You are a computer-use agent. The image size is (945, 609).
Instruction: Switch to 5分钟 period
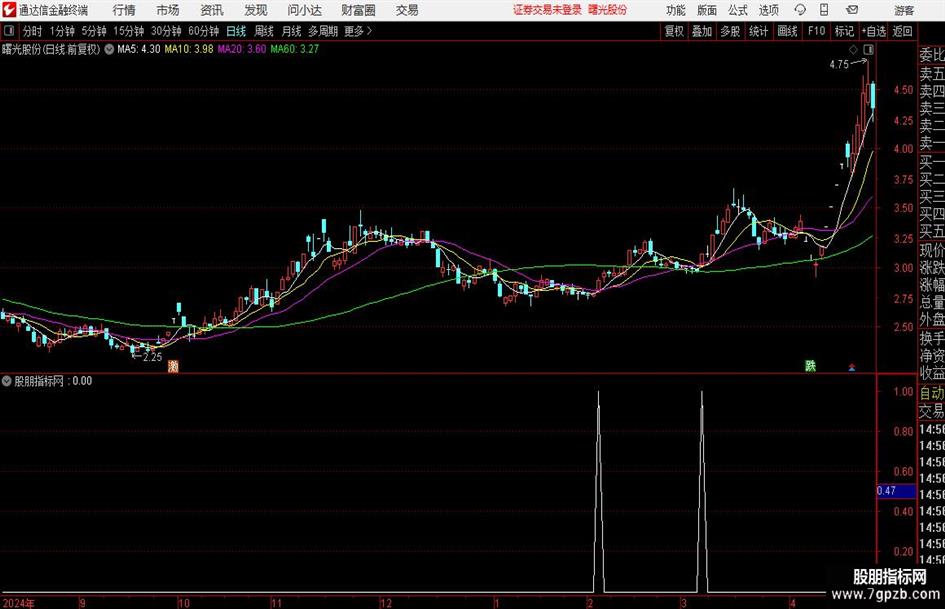pyautogui.click(x=94, y=31)
